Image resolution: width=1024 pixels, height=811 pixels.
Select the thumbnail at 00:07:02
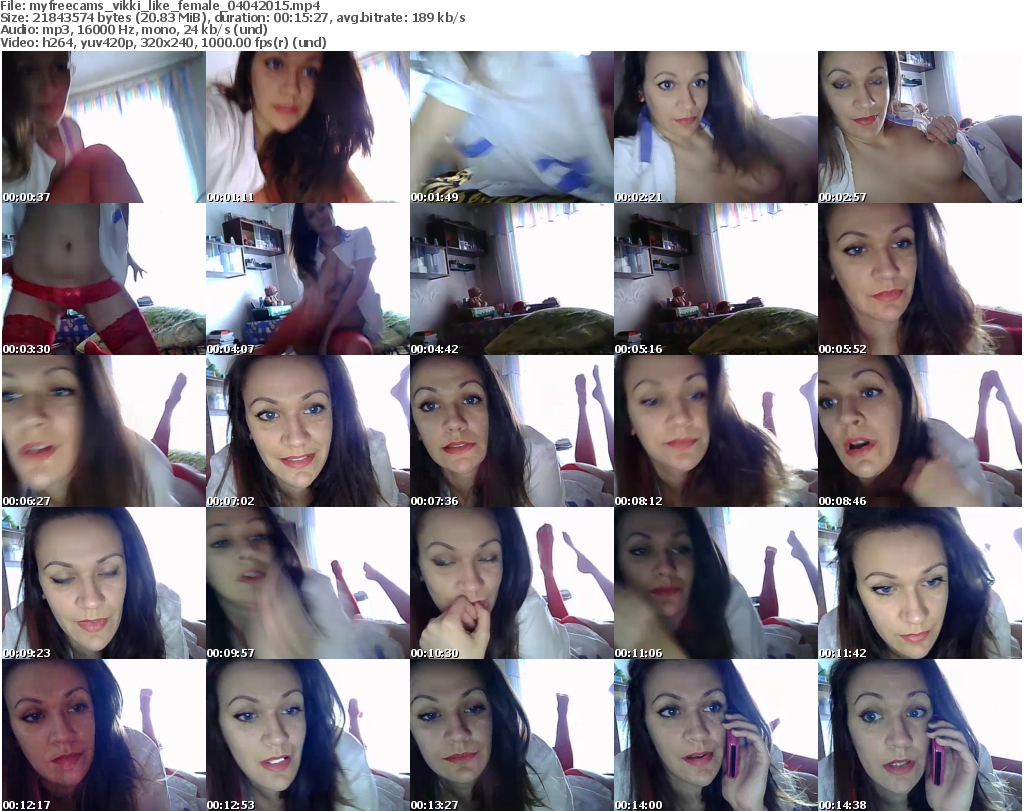307,431
